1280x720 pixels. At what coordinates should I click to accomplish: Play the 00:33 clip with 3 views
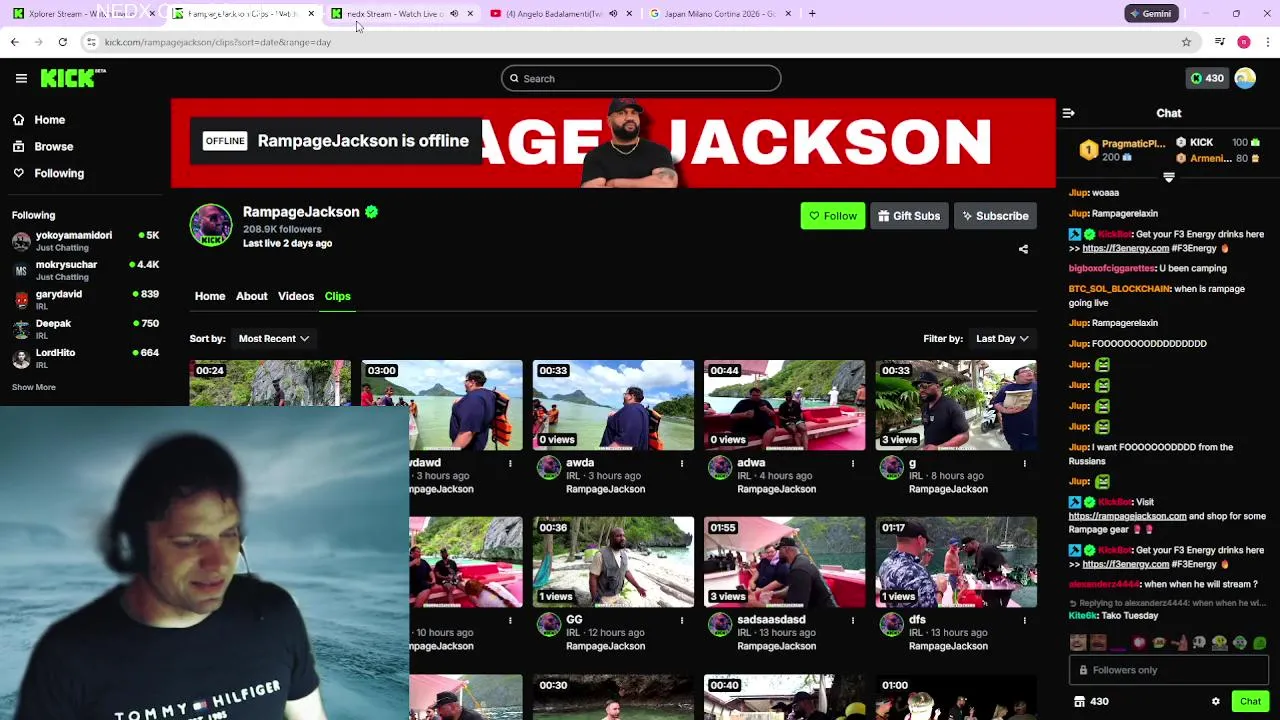point(956,405)
